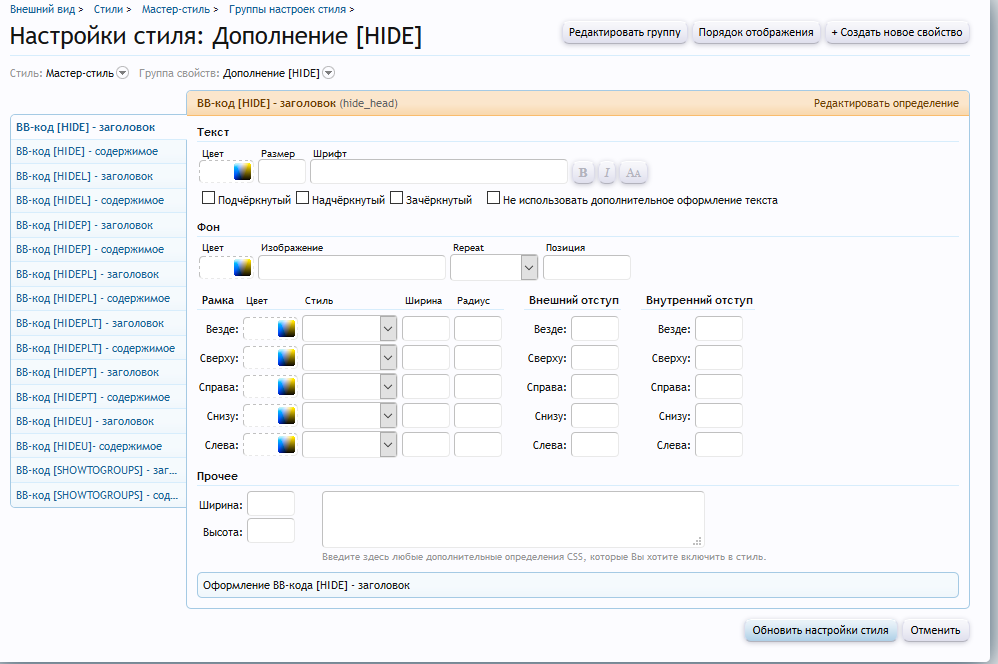Click the Italic text style icon
Viewport: 998px width, 664px height.
[607, 173]
